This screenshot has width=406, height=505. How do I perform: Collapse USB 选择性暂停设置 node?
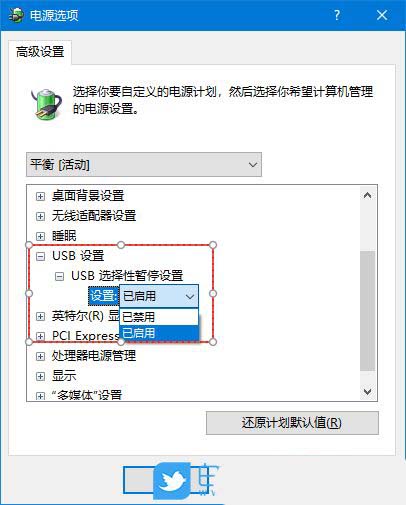coord(59,276)
